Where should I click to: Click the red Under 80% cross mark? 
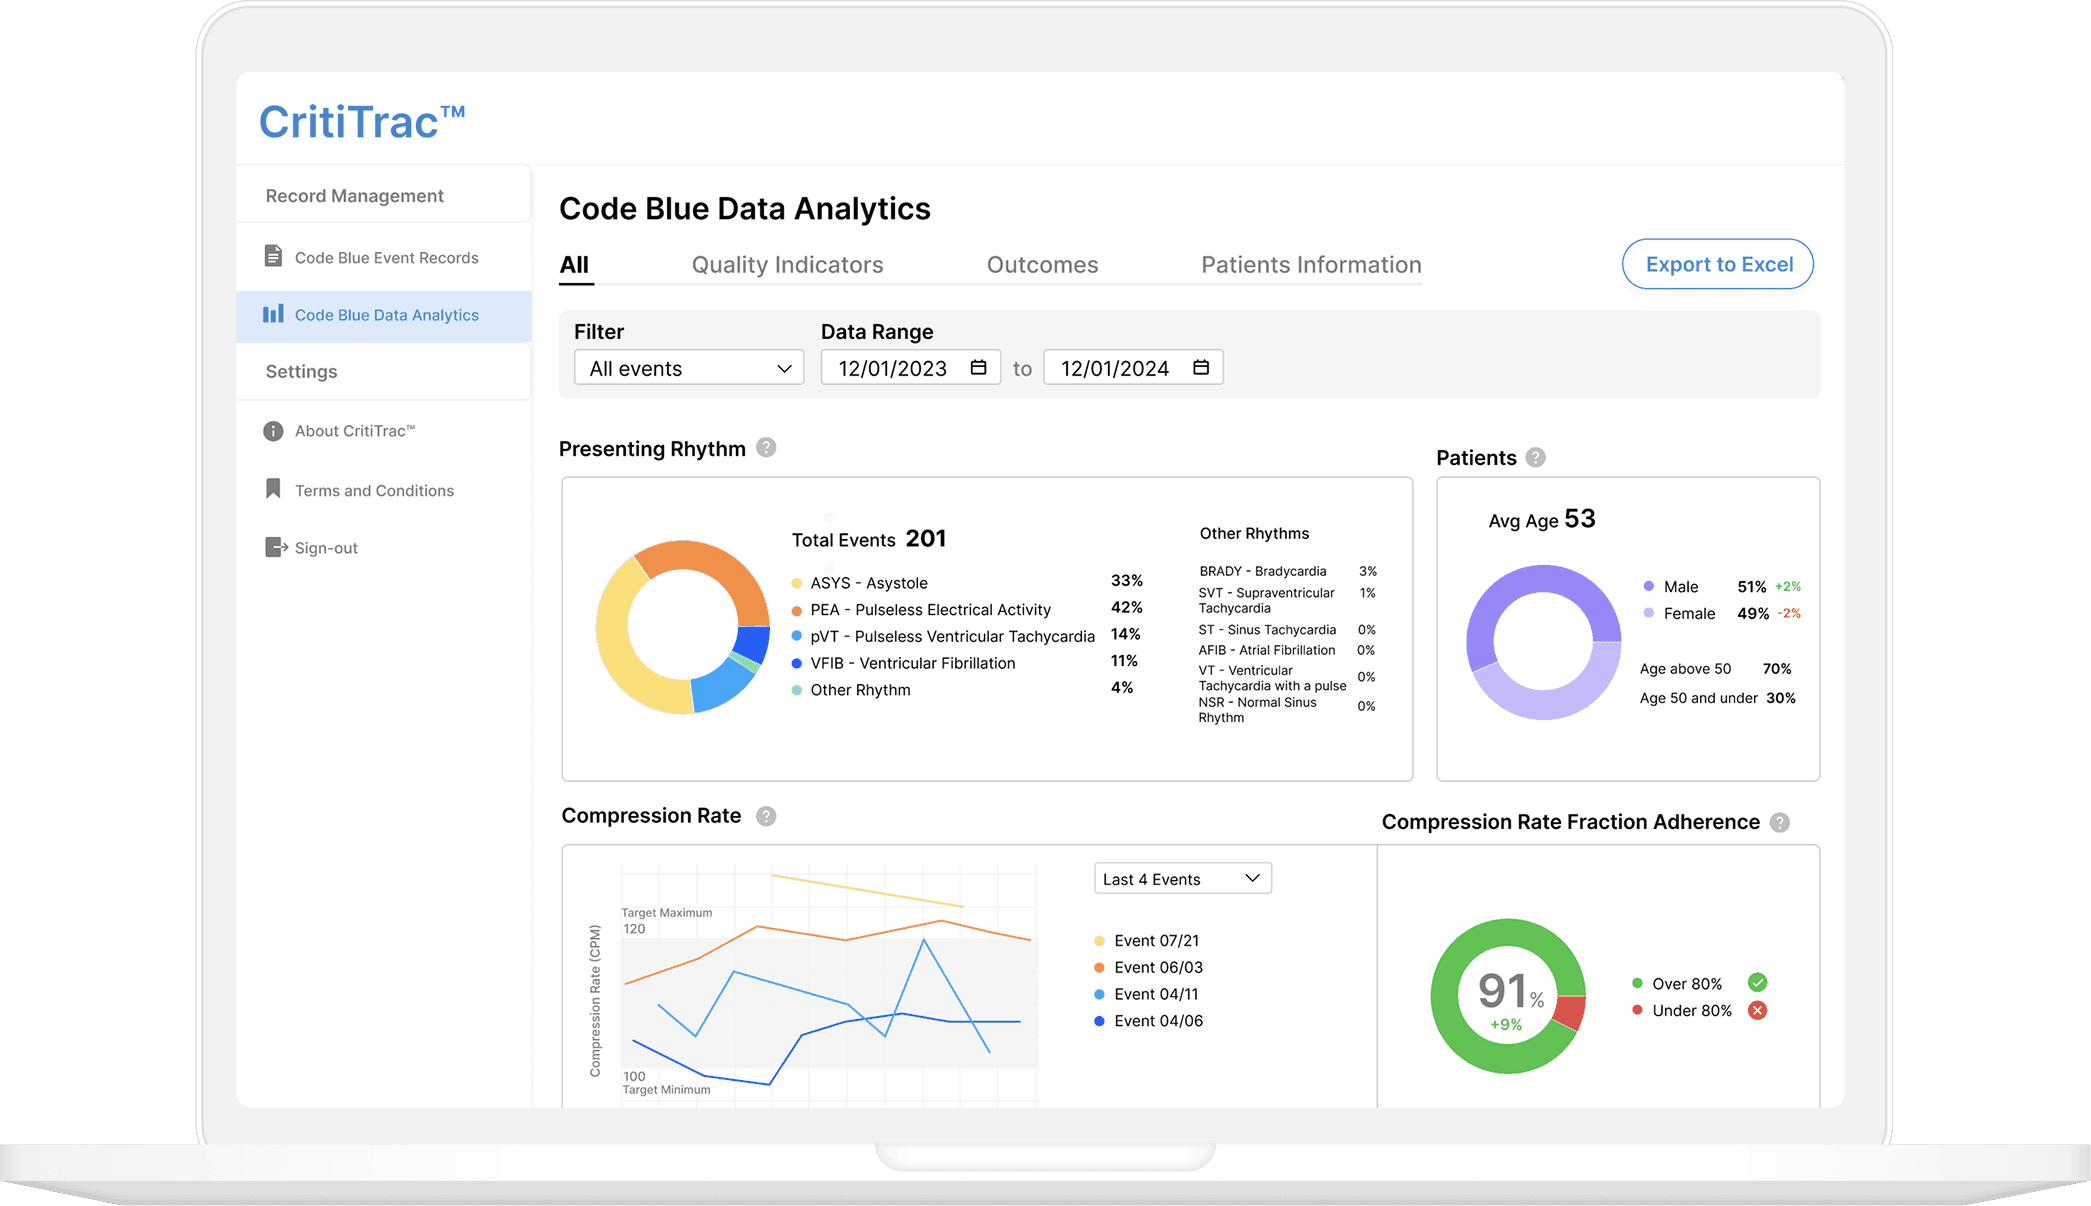[x=1757, y=1011]
